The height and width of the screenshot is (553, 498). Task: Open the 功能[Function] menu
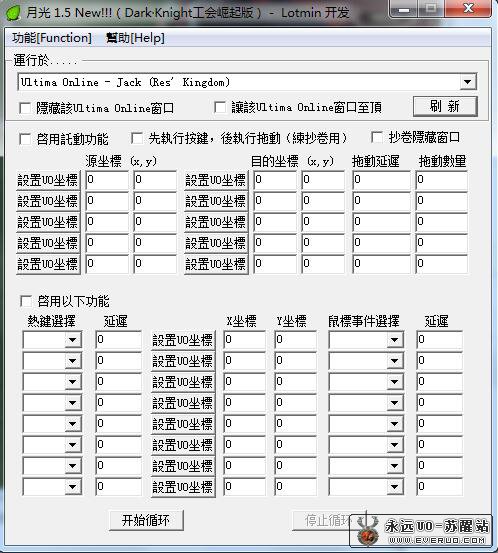(x=52, y=38)
